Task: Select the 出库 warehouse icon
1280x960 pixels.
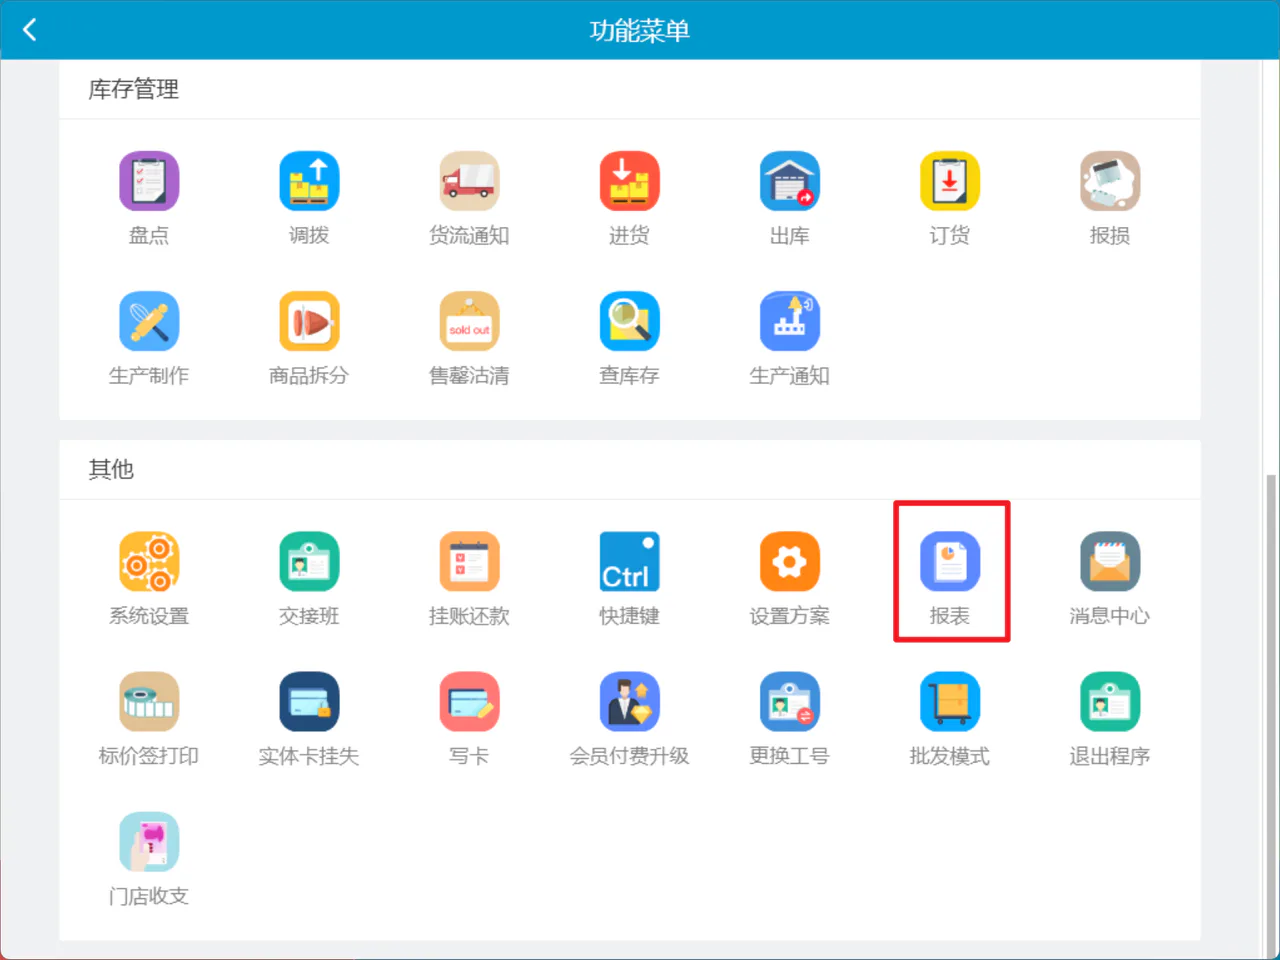Action: point(789,181)
